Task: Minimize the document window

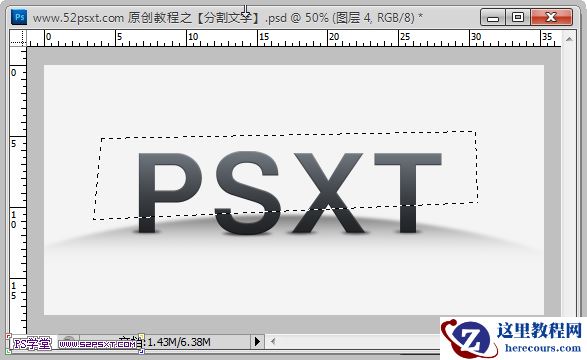Action: pos(493,17)
